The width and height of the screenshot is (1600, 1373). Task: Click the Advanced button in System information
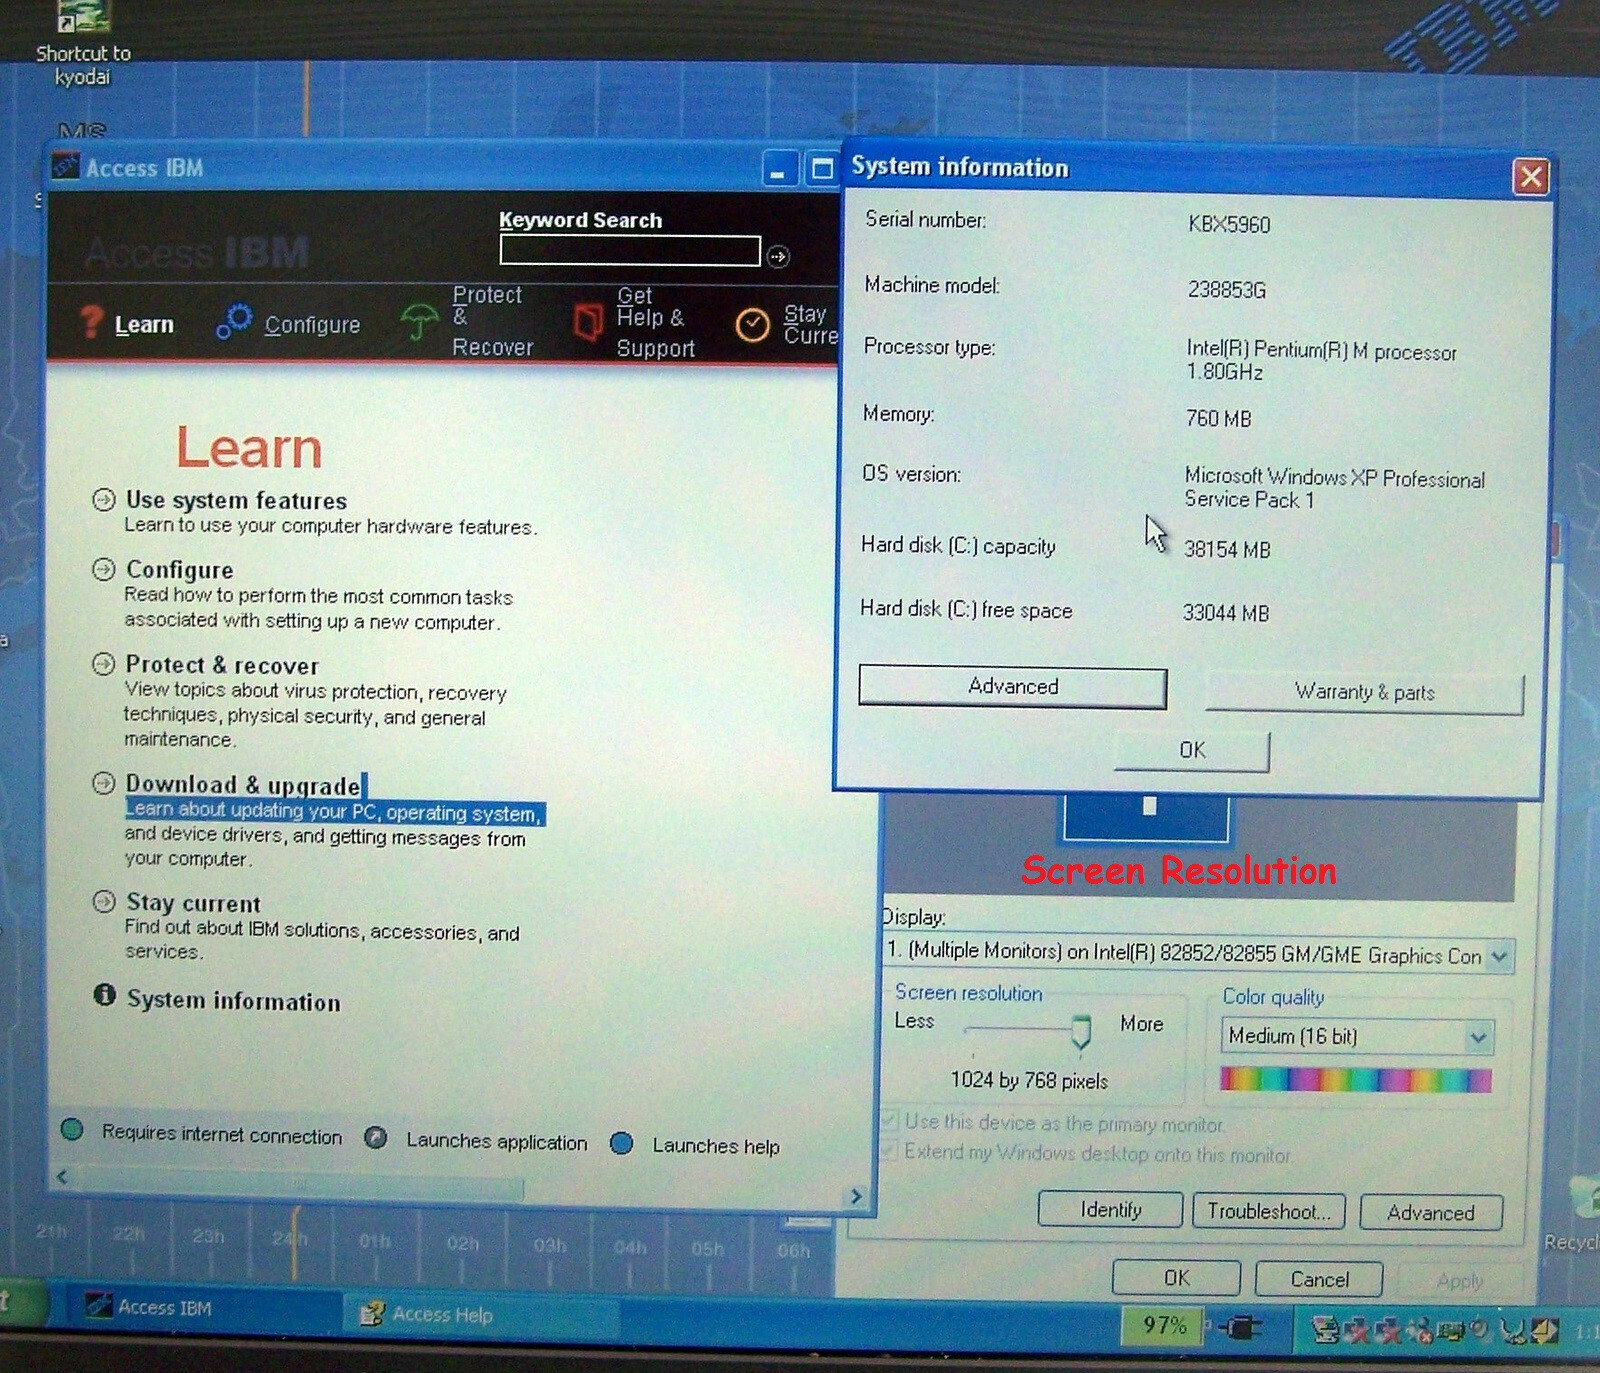(x=1012, y=686)
